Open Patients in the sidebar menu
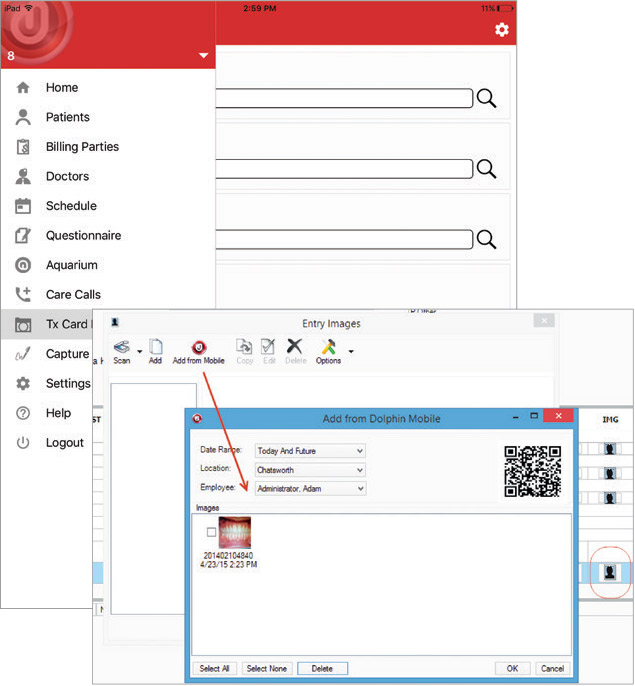635x686 pixels. pyautogui.click(x=67, y=117)
